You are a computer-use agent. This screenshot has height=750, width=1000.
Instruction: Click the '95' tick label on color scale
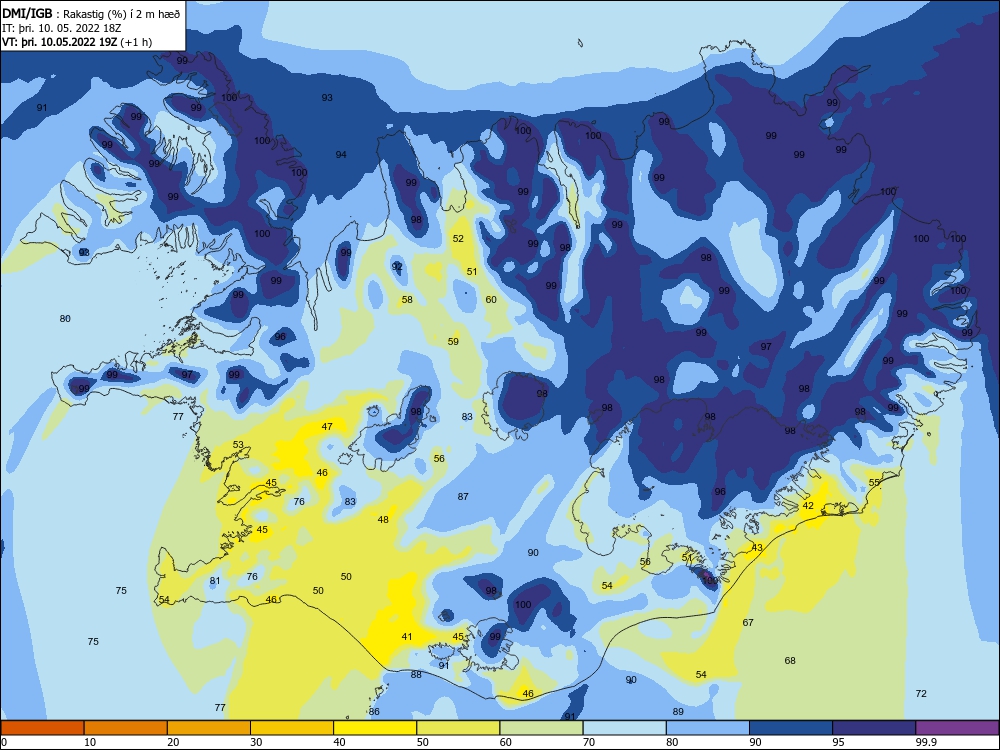tap(838, 742)
